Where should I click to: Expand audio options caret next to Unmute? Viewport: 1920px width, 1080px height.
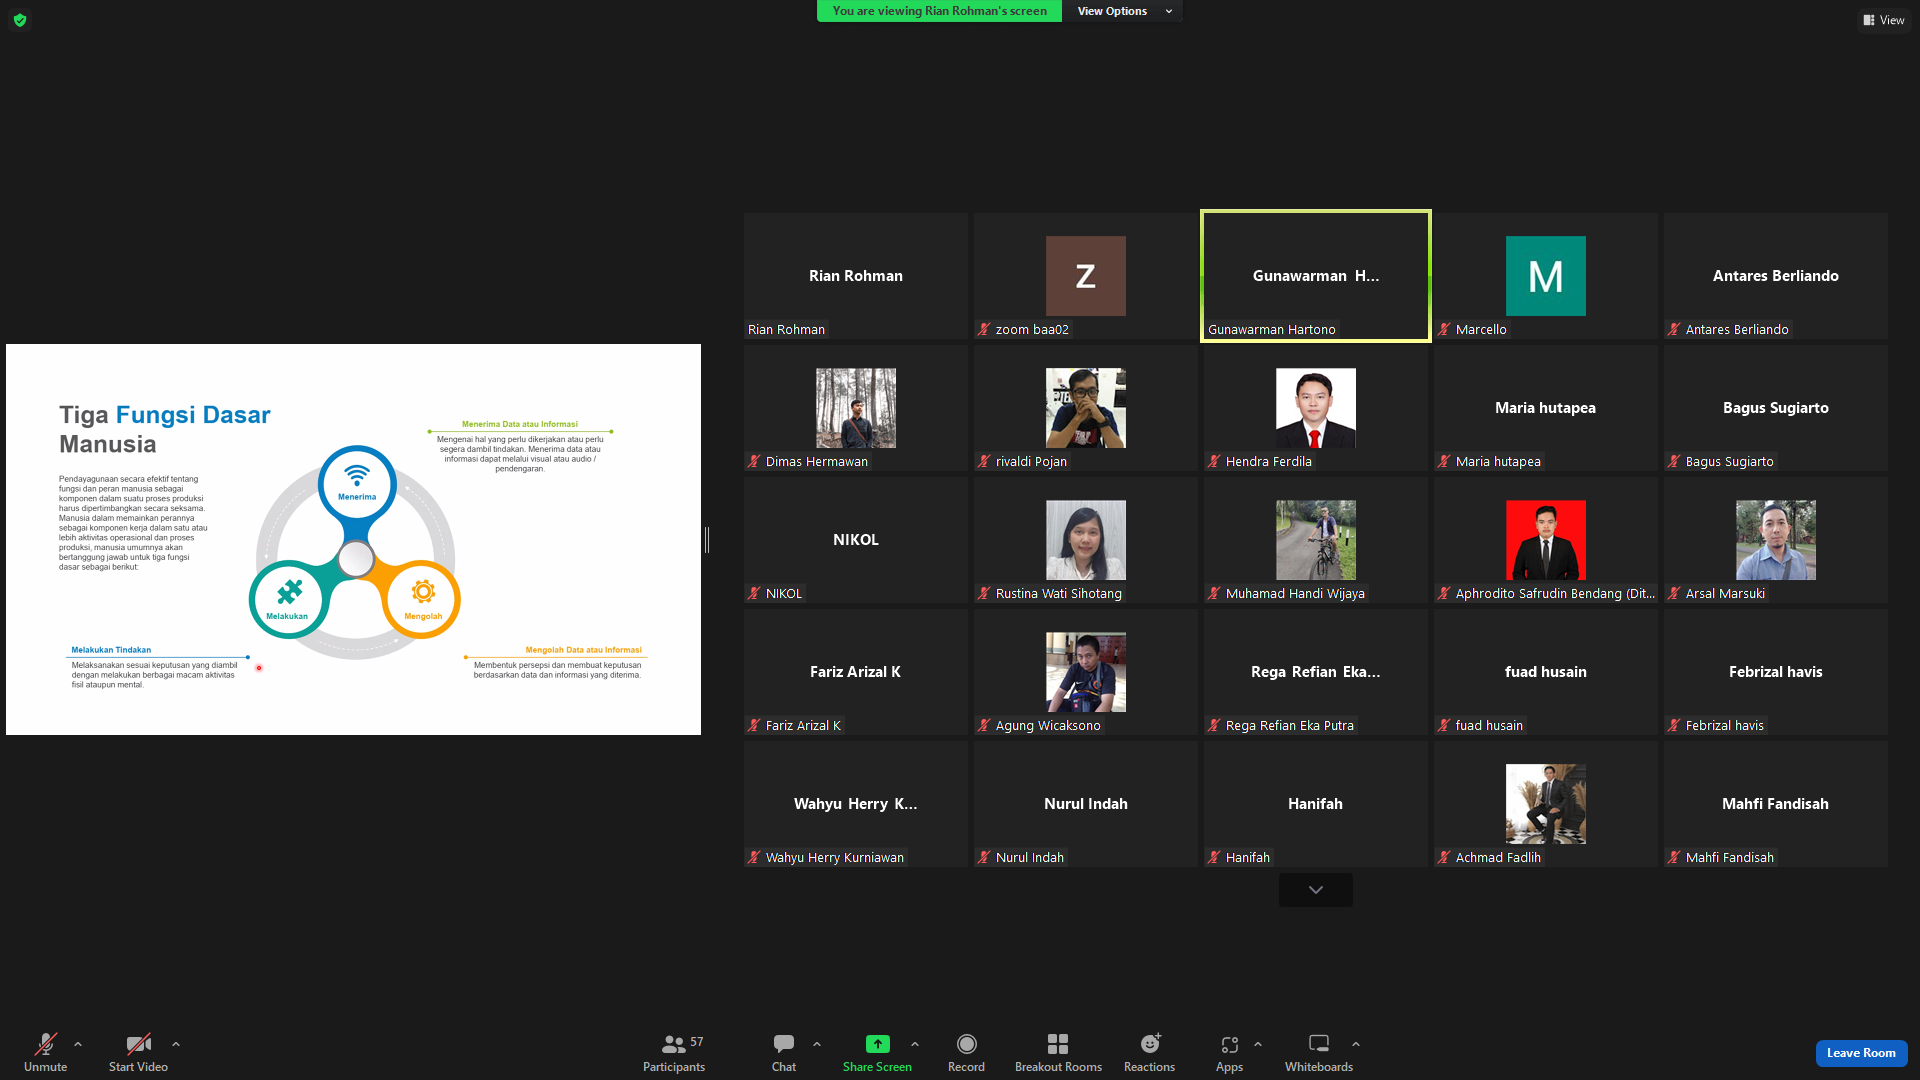(78, 1044)
